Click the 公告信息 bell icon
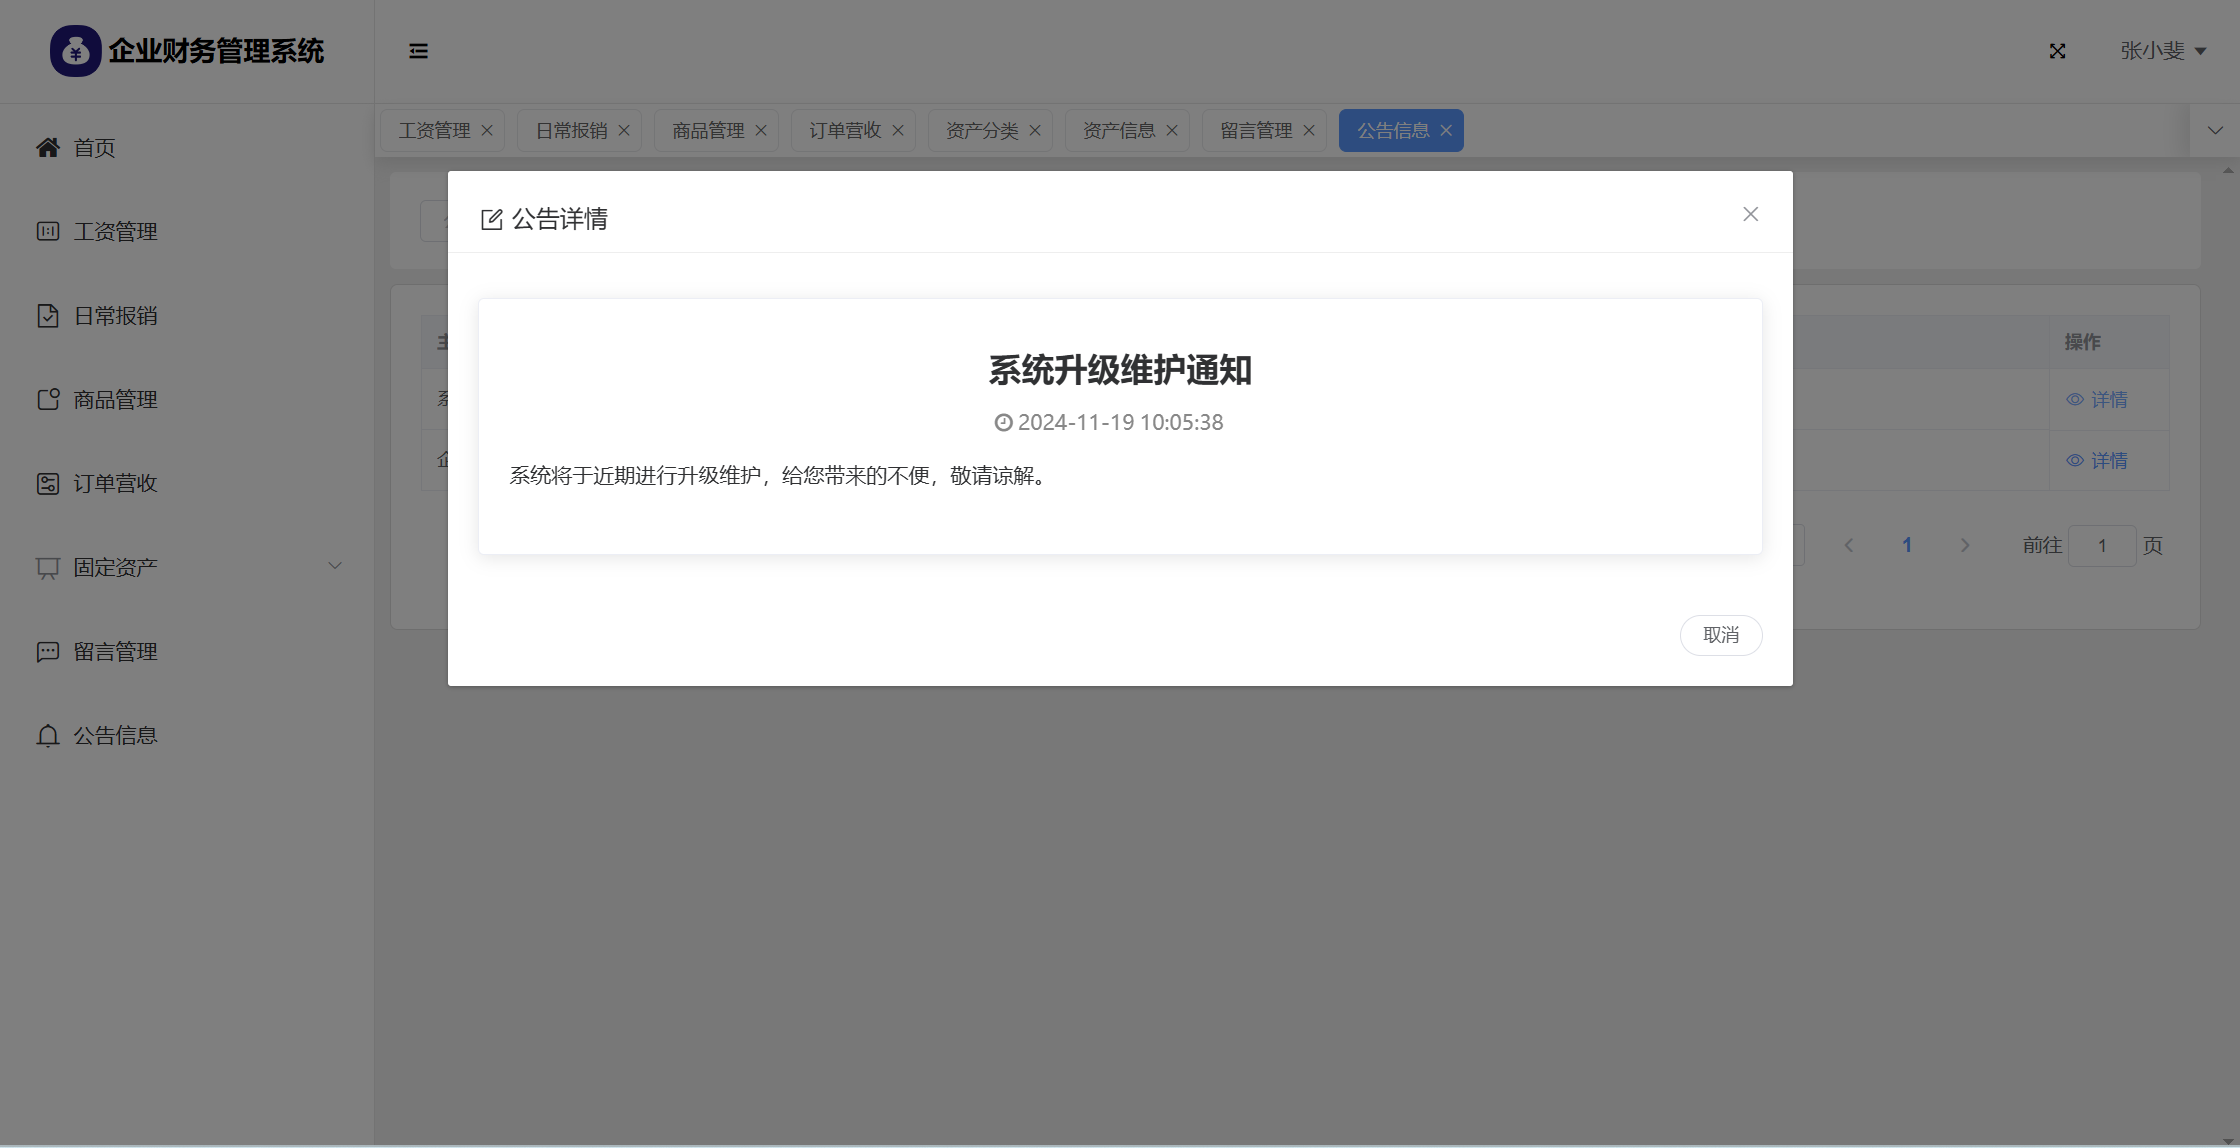This screenshot has height=1148, width=2240. coord(47,736)
